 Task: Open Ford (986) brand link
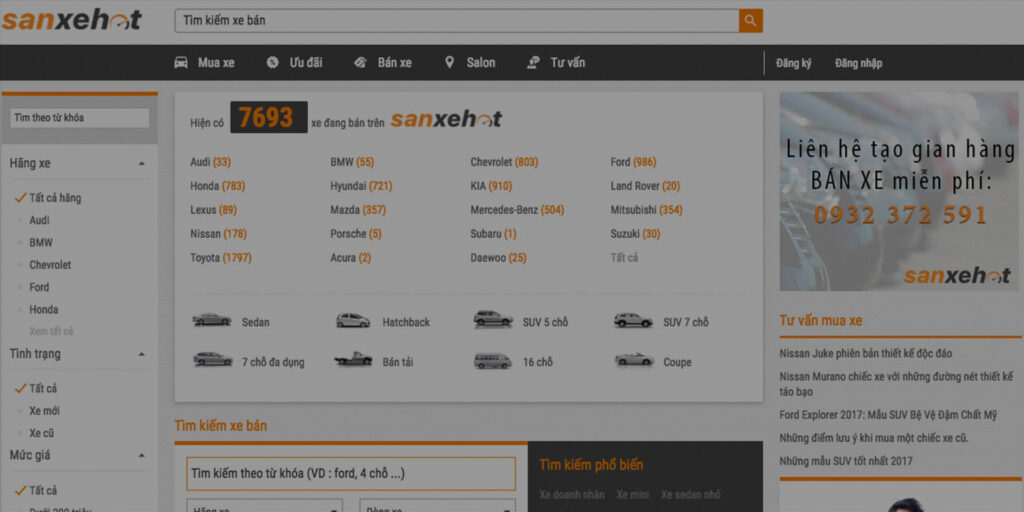(x=633, y=162)
